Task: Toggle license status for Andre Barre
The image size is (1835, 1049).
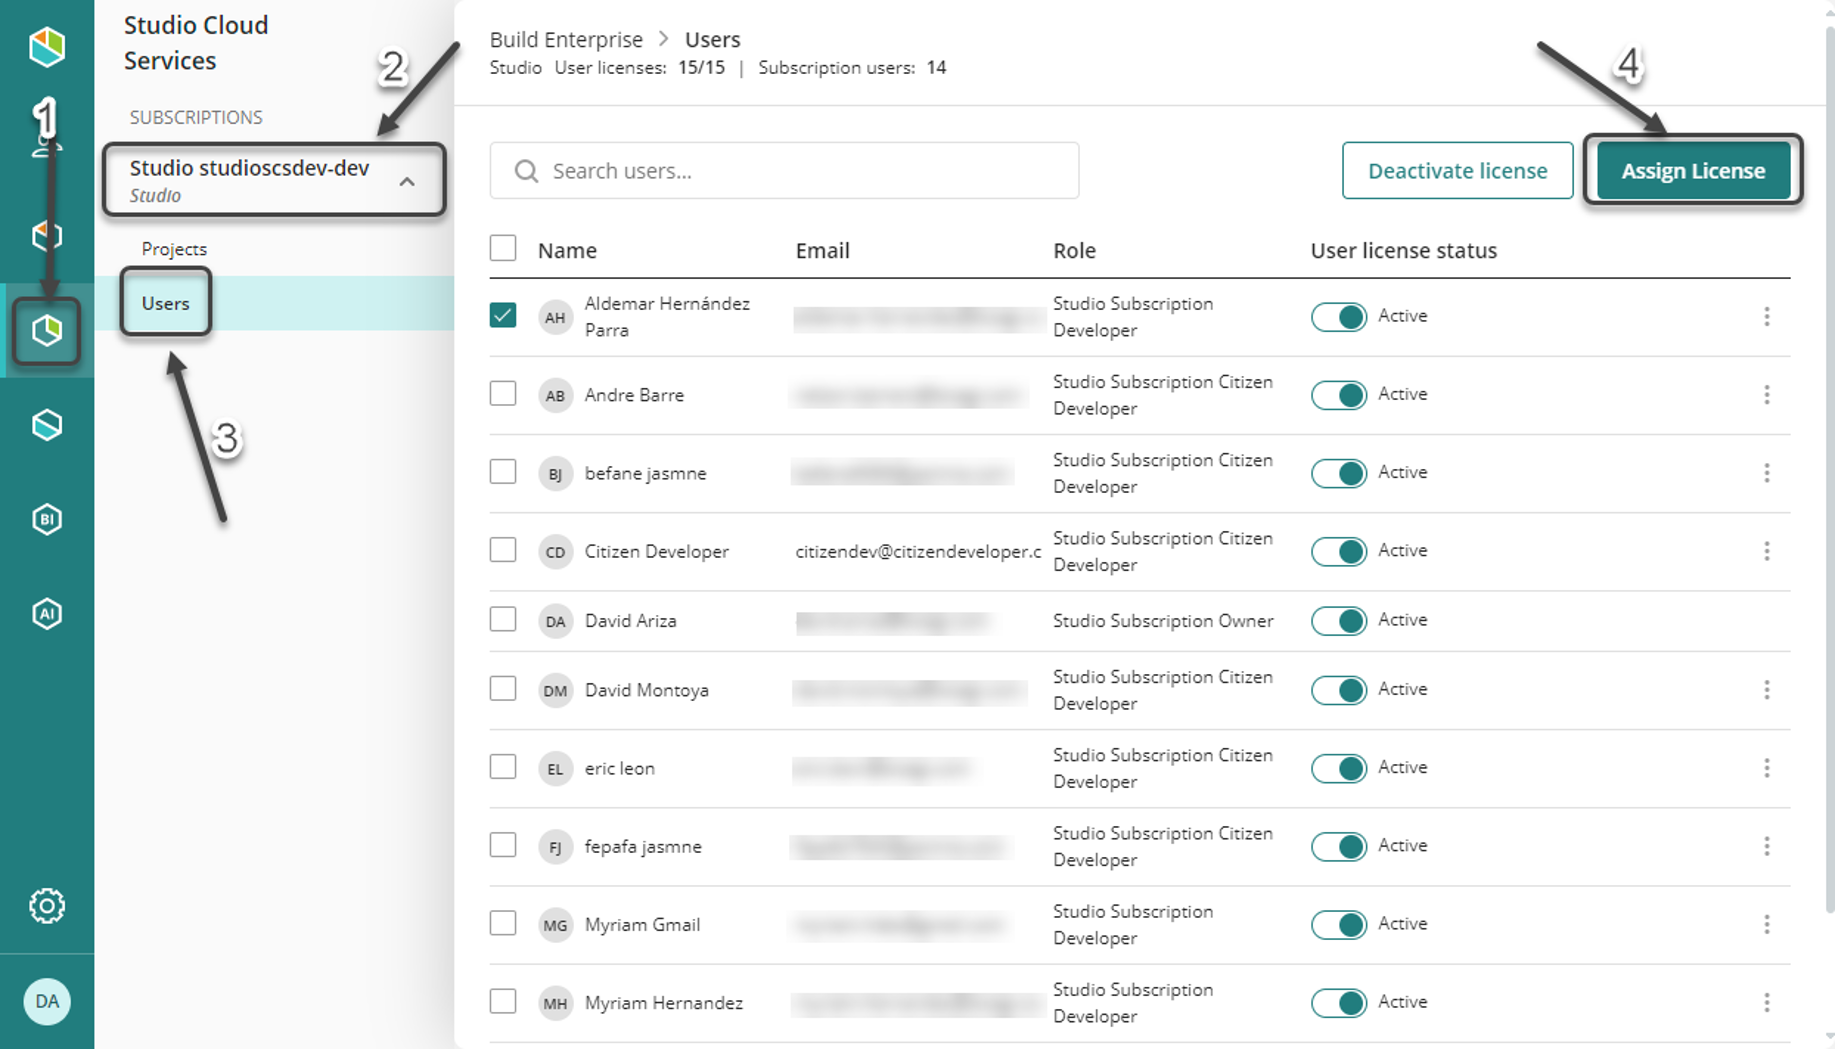Action: [x=1339, y=394]
